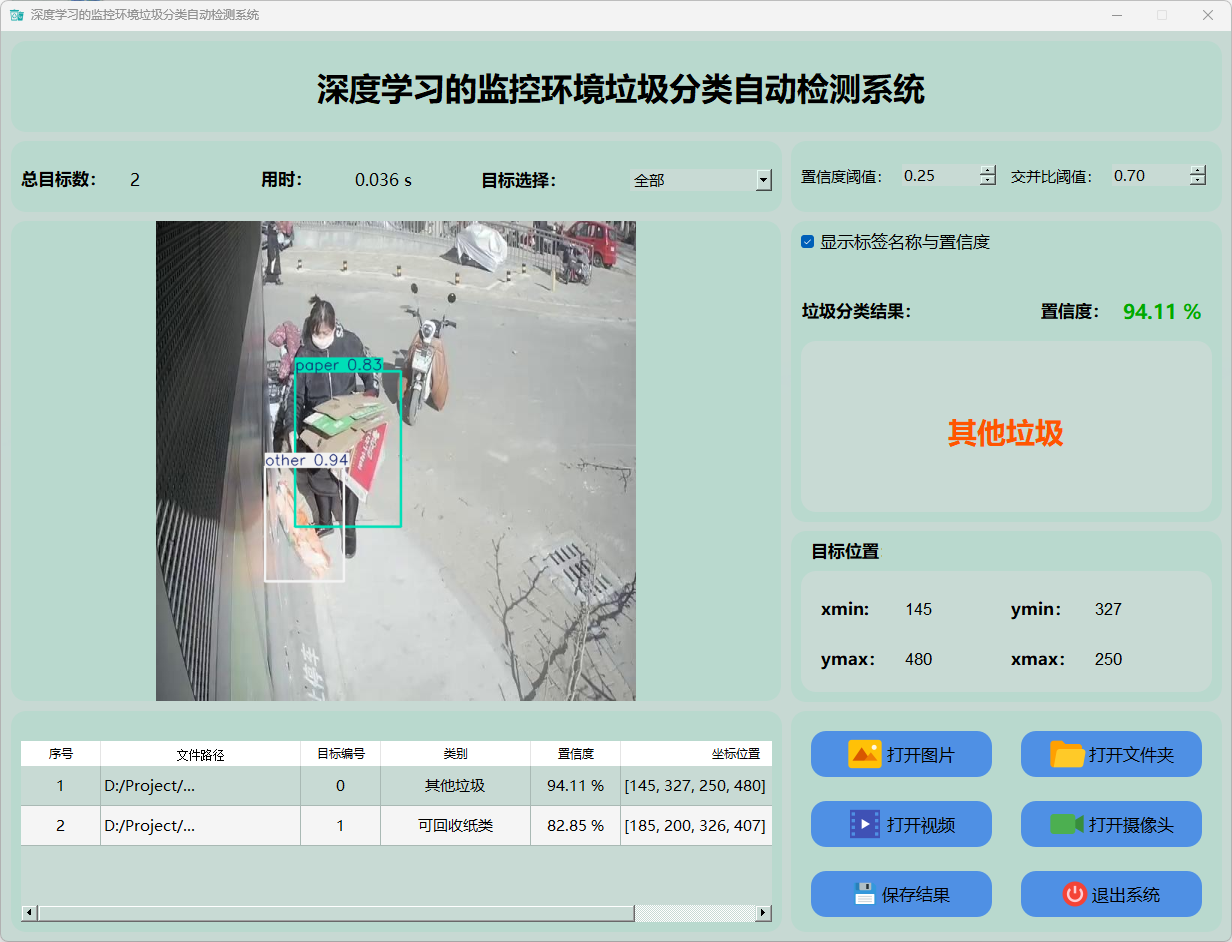Select table row 1 with 其他垃圾
Screen dimensions: 1232x942
coord(455,786)
